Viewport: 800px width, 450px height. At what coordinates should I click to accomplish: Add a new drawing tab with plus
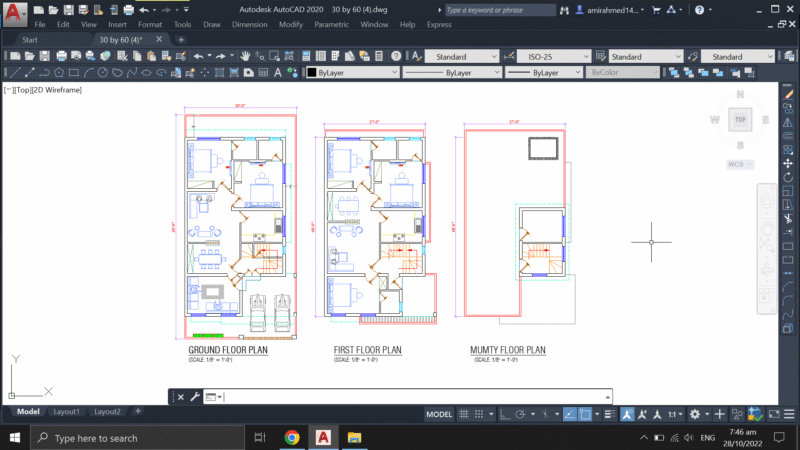coord(181,40)
